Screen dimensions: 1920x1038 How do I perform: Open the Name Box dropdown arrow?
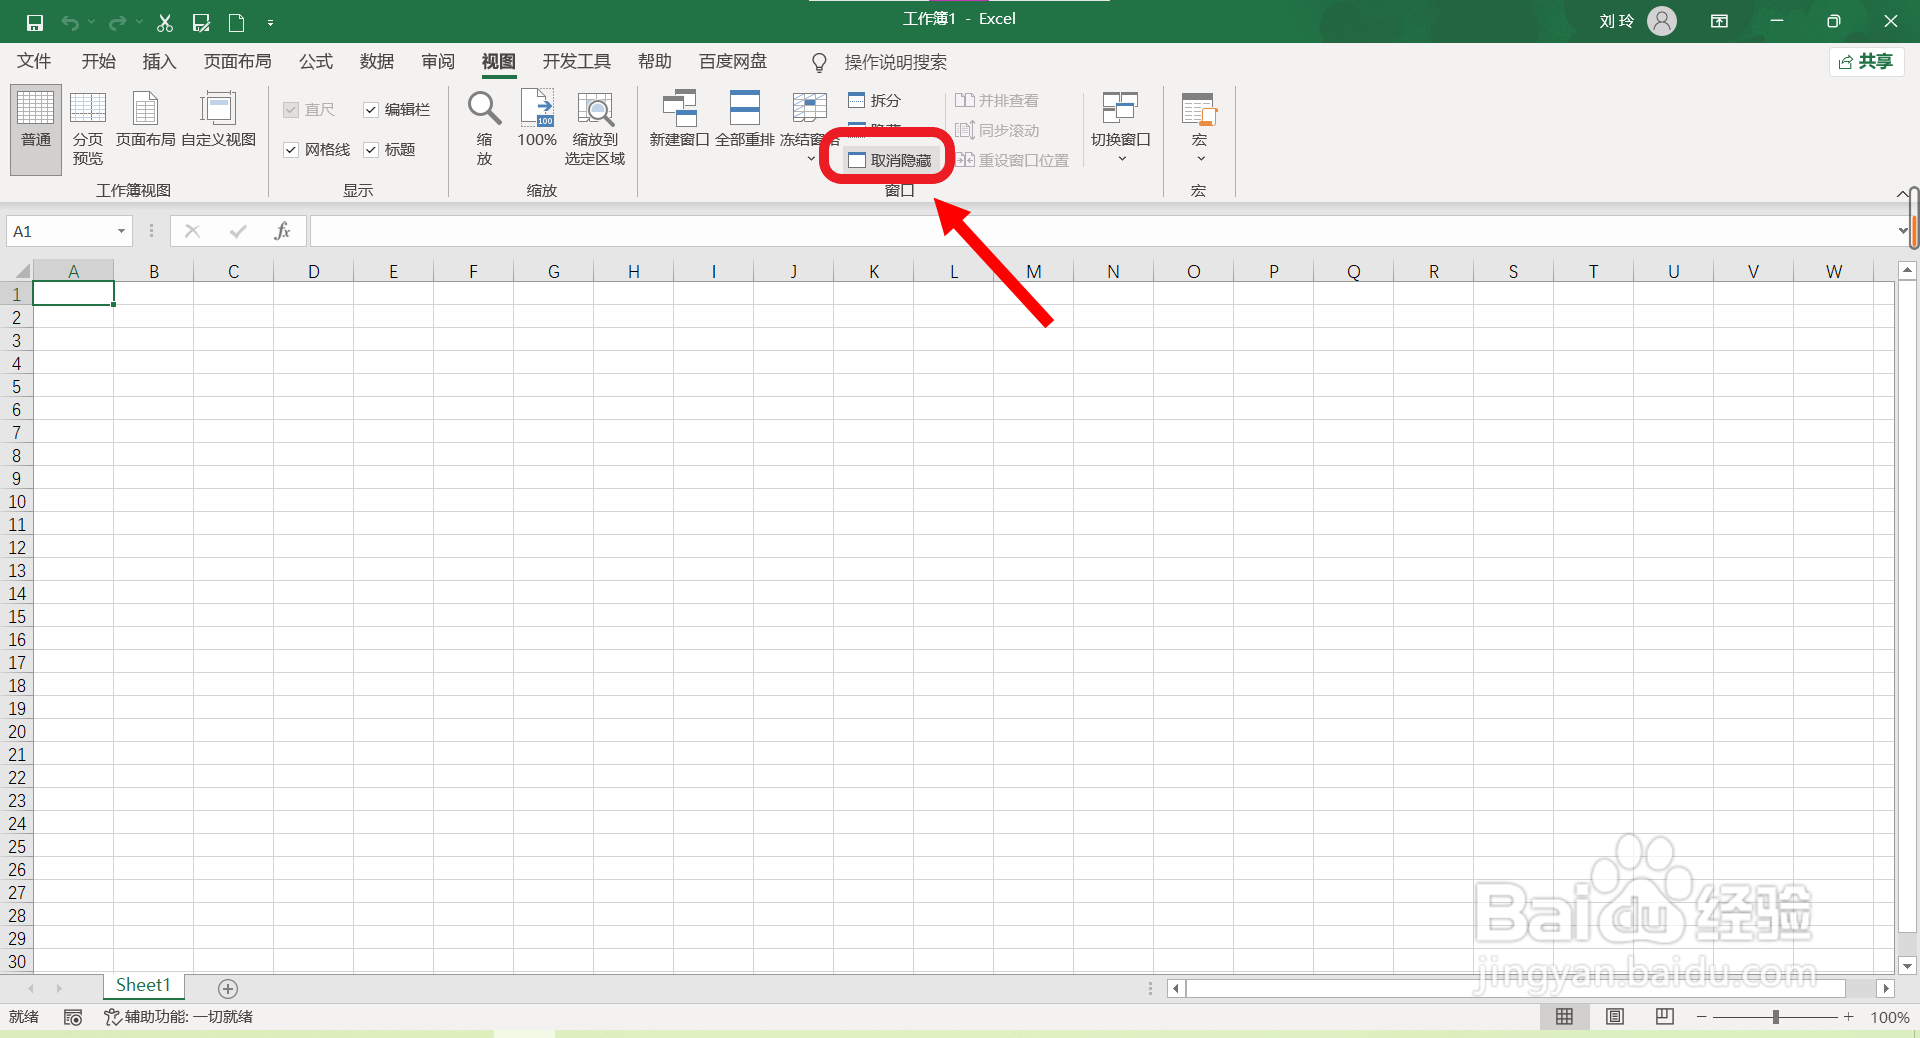[121, 232]
